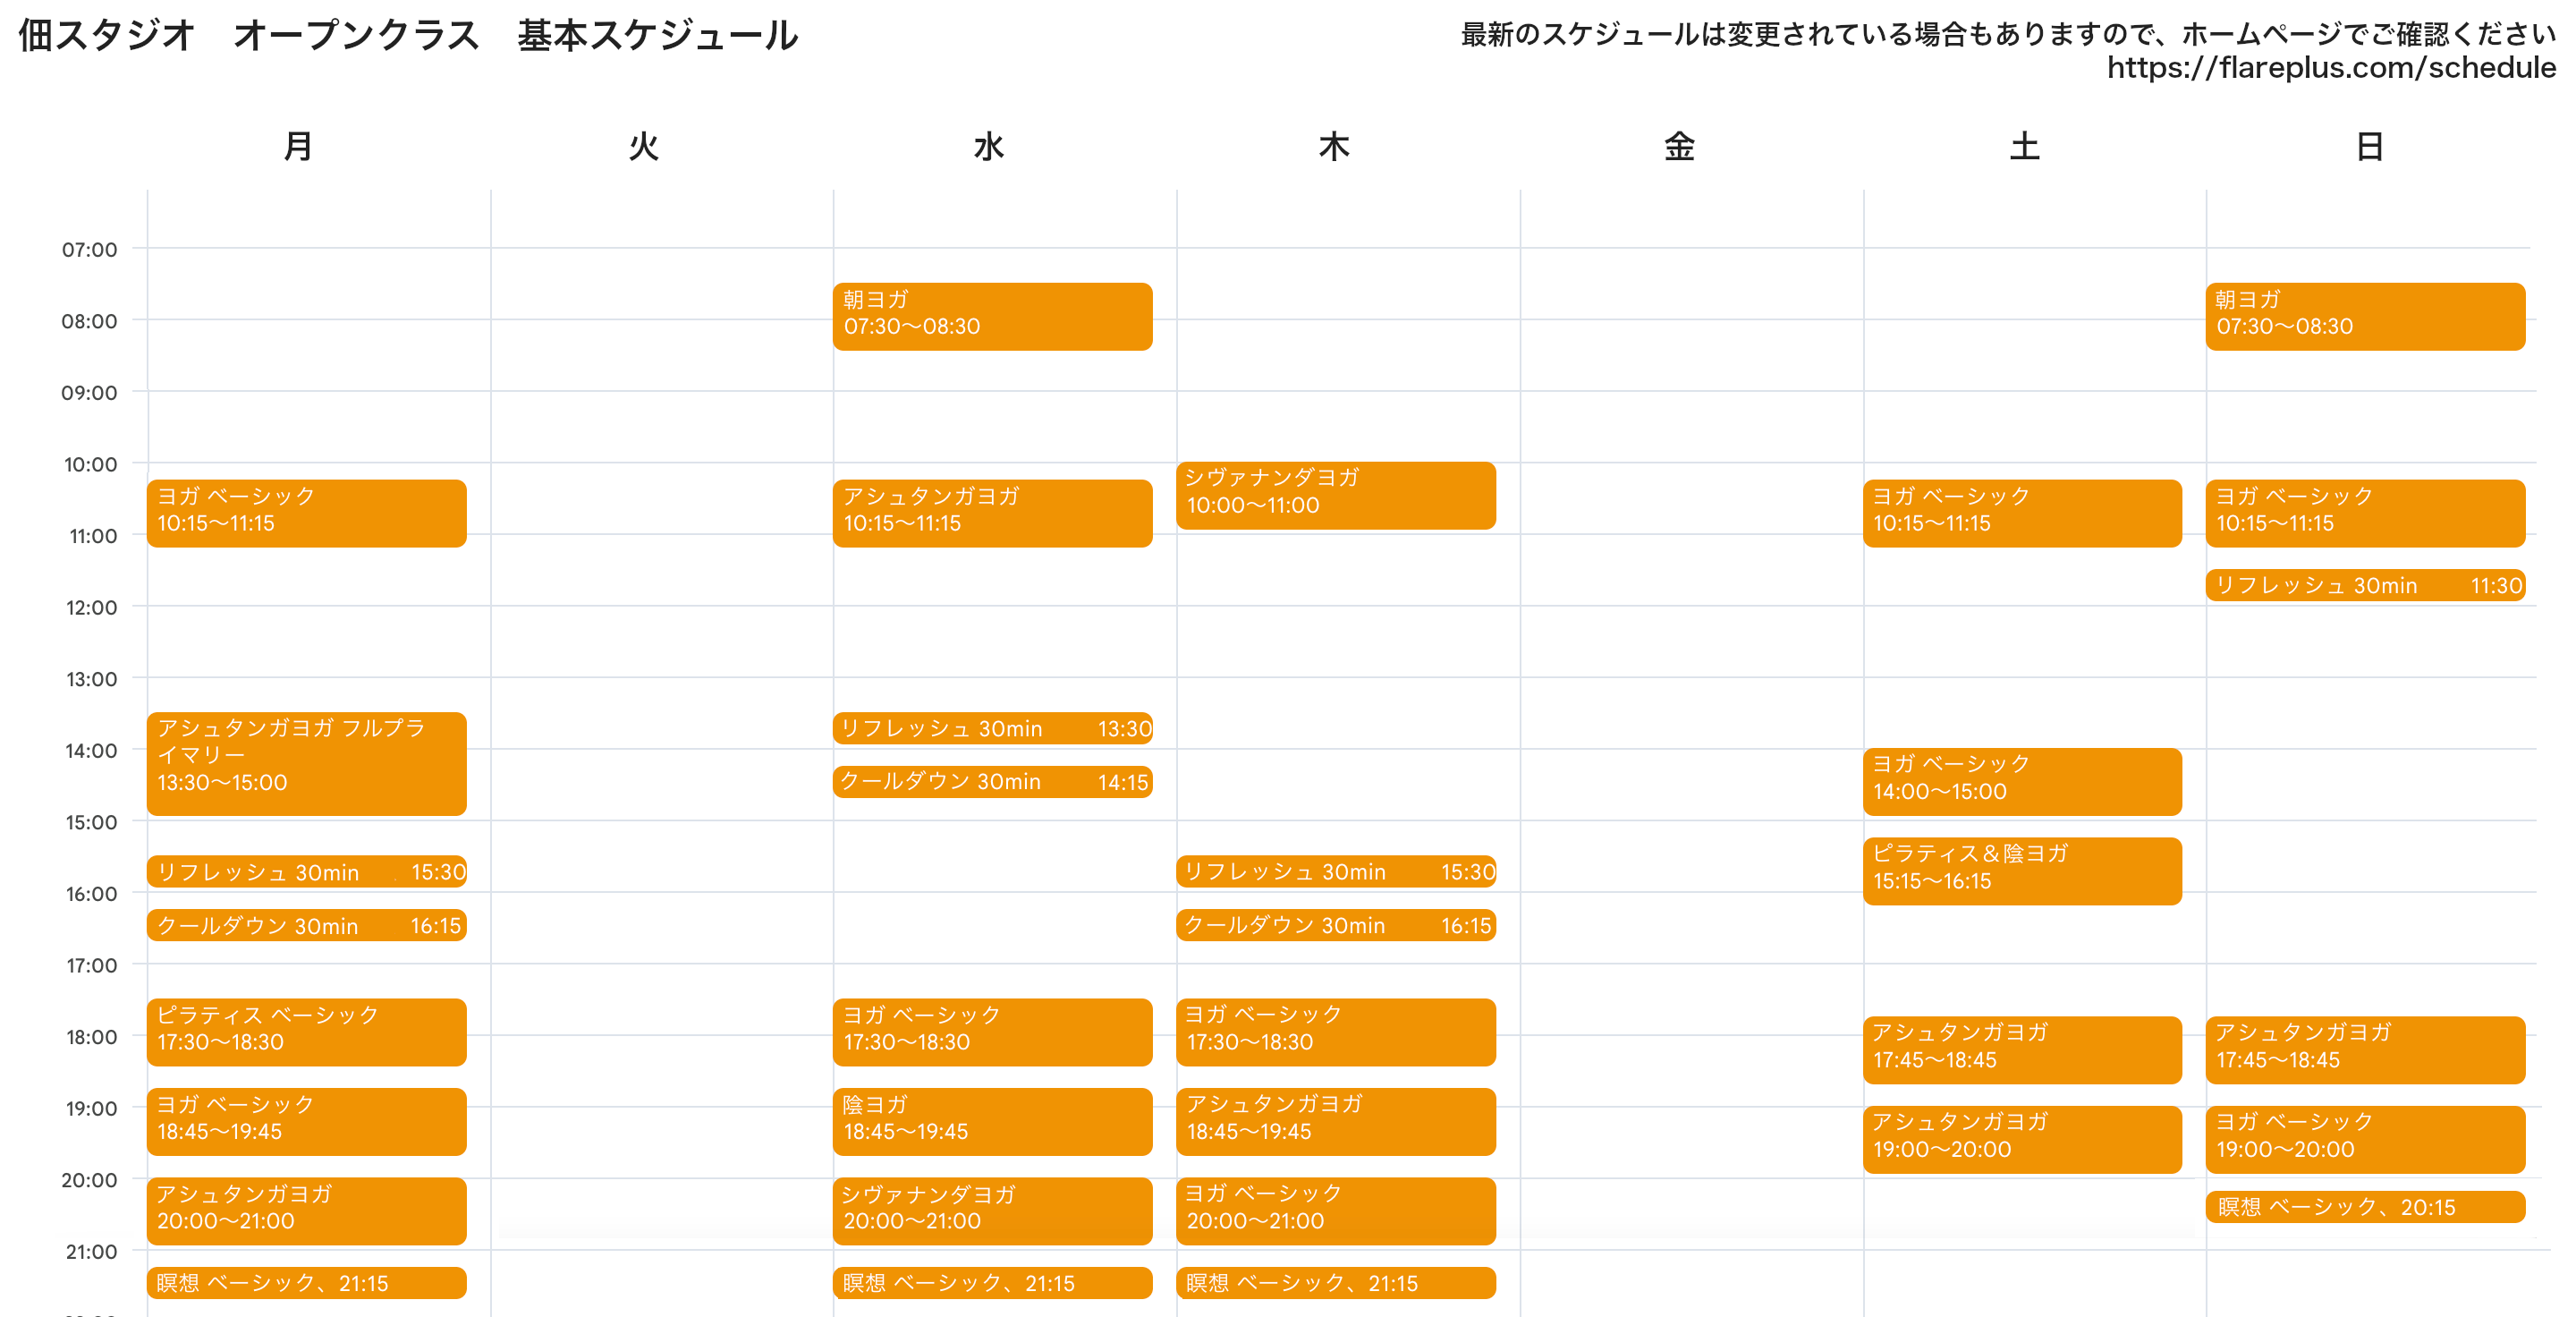Click the 月 Monday column header
2576x1317 pixels.
coord(298,147)
